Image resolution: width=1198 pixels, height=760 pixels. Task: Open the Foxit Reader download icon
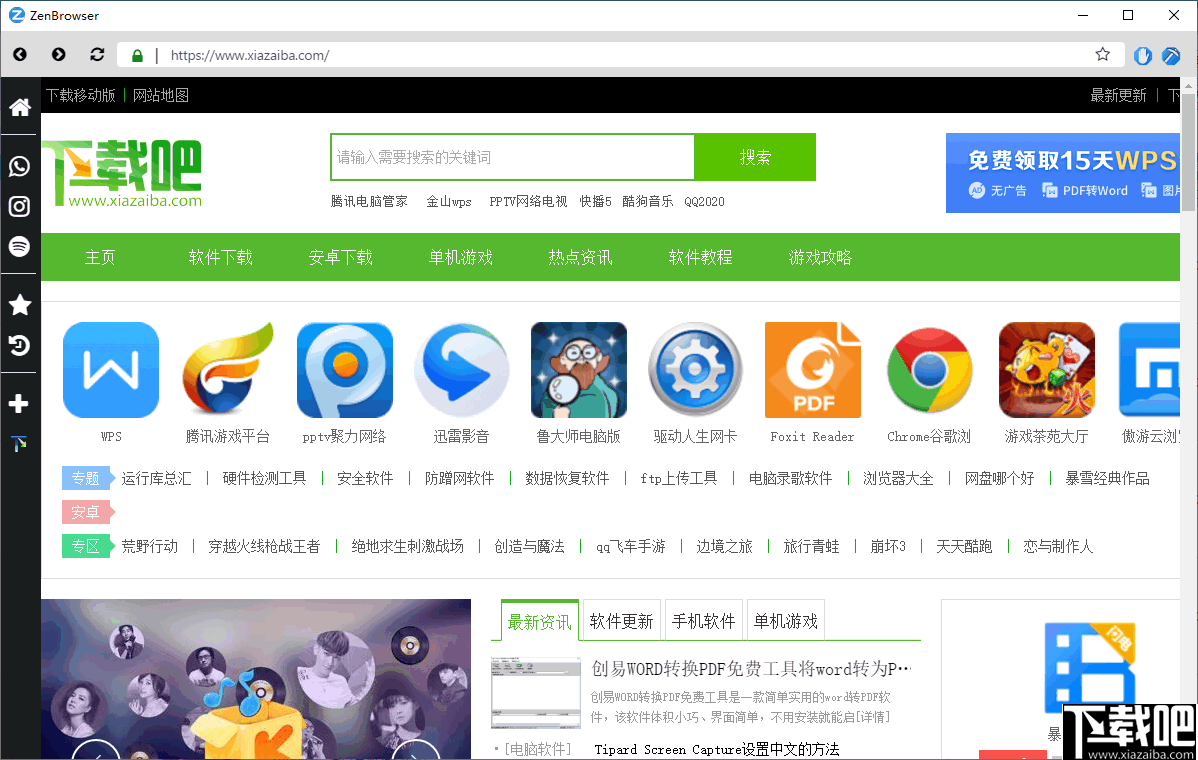[x=812, y=369]
